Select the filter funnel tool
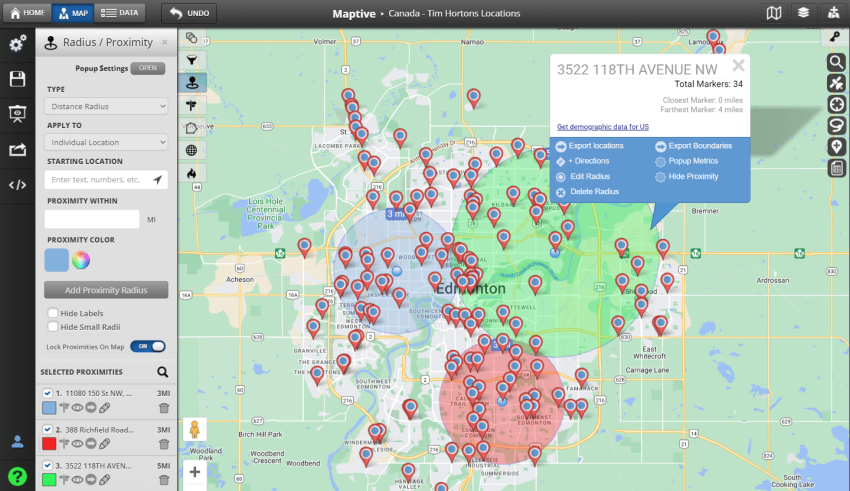850x491 pixels. tap(191, 60)
